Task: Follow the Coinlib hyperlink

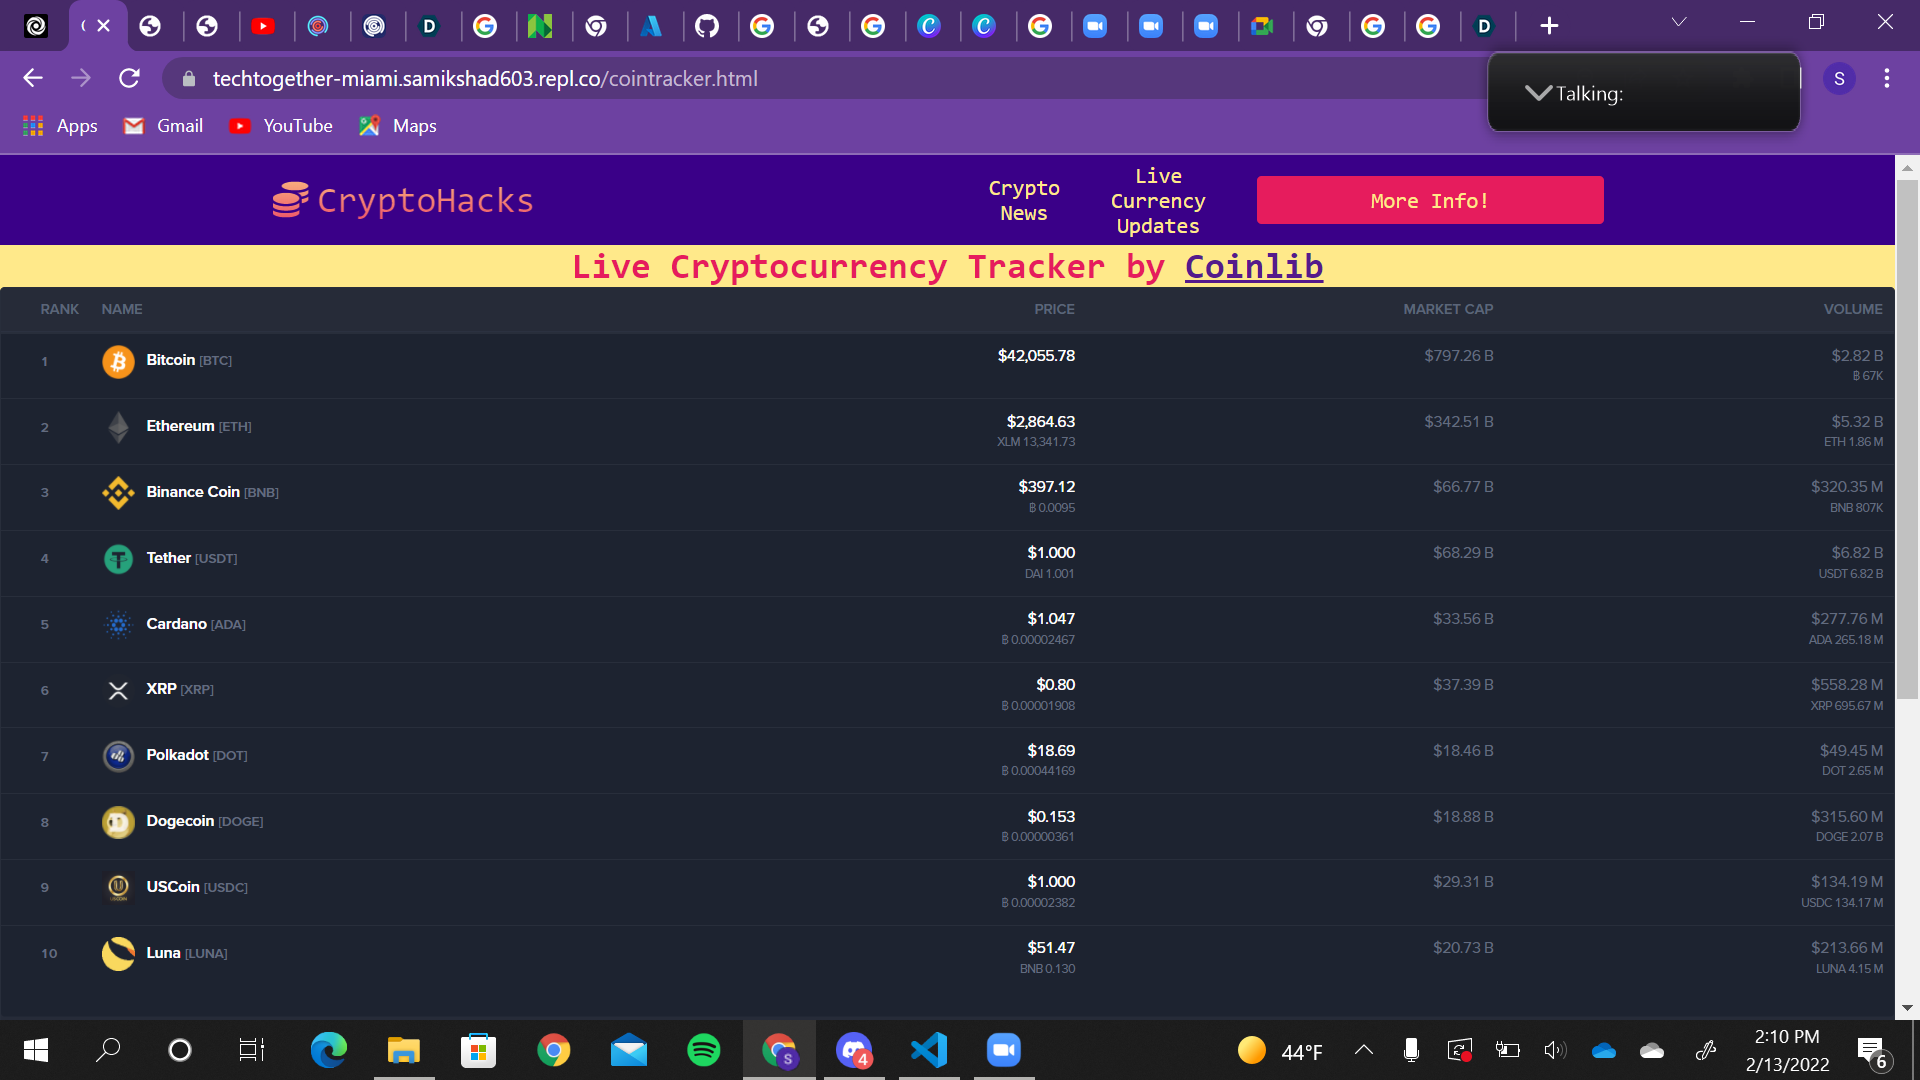Action: (x=1253, y=267)
